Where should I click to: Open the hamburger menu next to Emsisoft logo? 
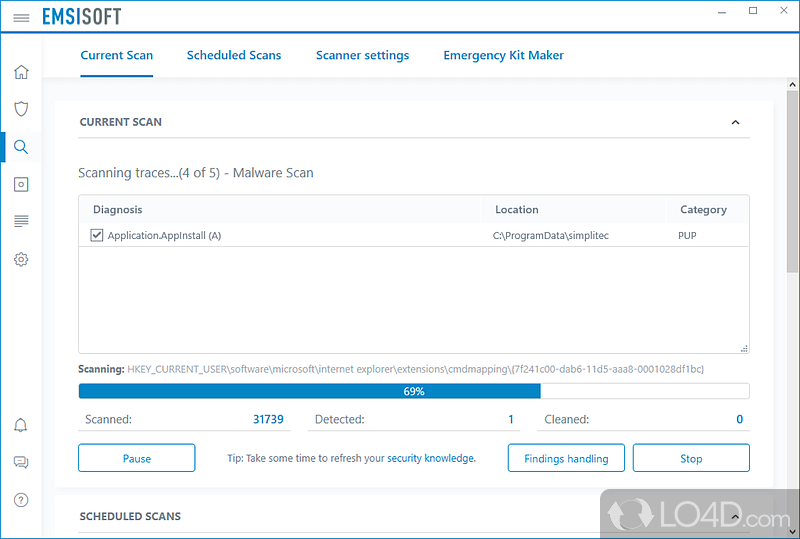pos(21,18)
